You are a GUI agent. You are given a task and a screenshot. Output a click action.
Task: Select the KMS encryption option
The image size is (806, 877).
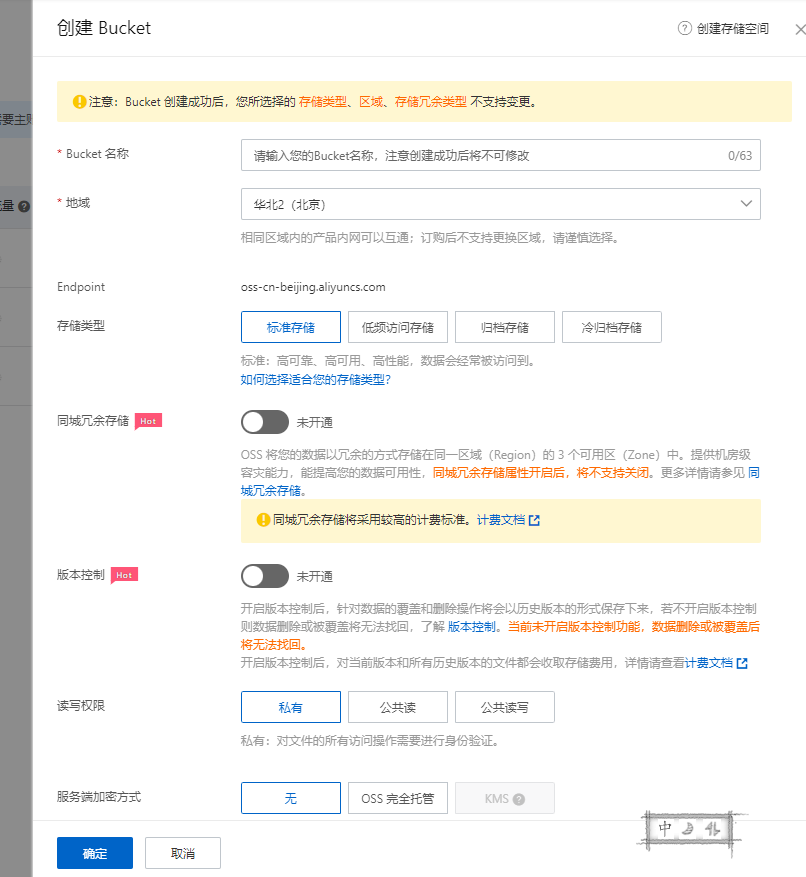505,798
